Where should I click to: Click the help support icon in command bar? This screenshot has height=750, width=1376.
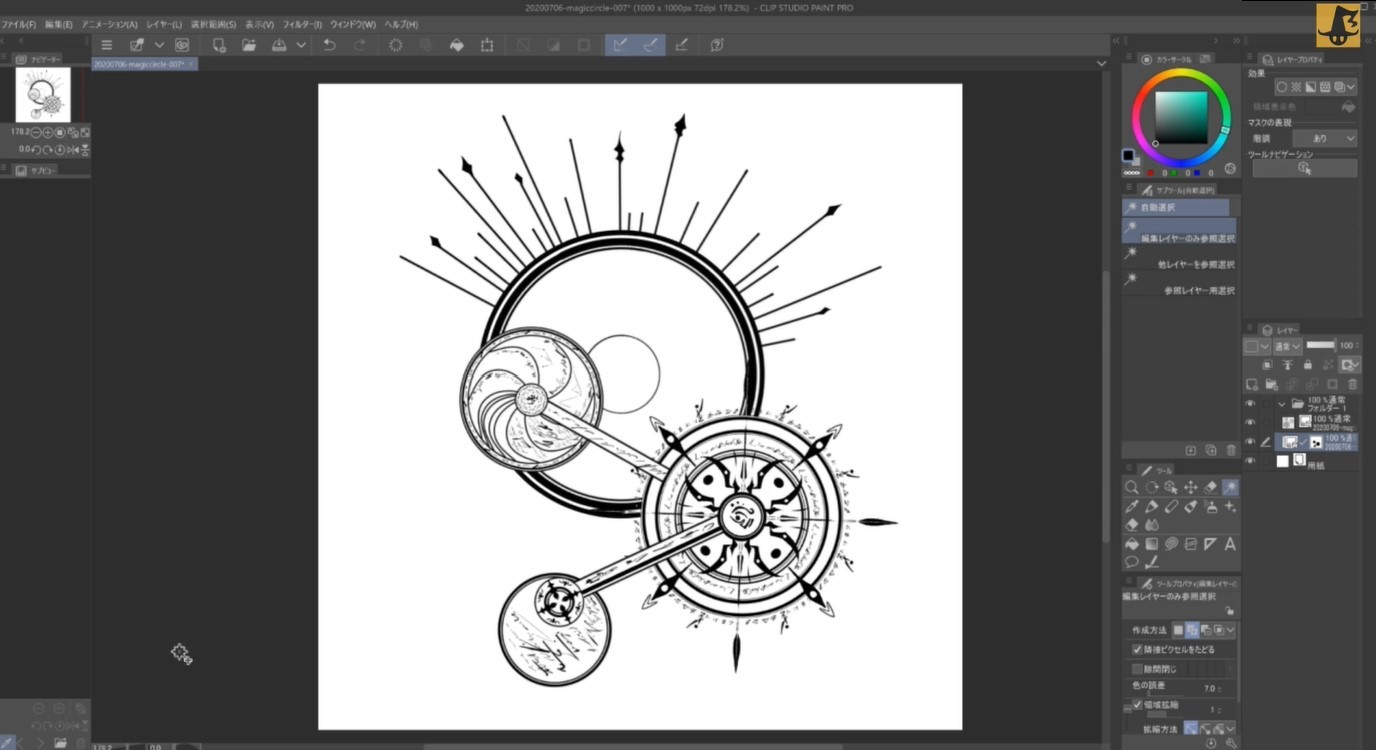click(717, 45)
